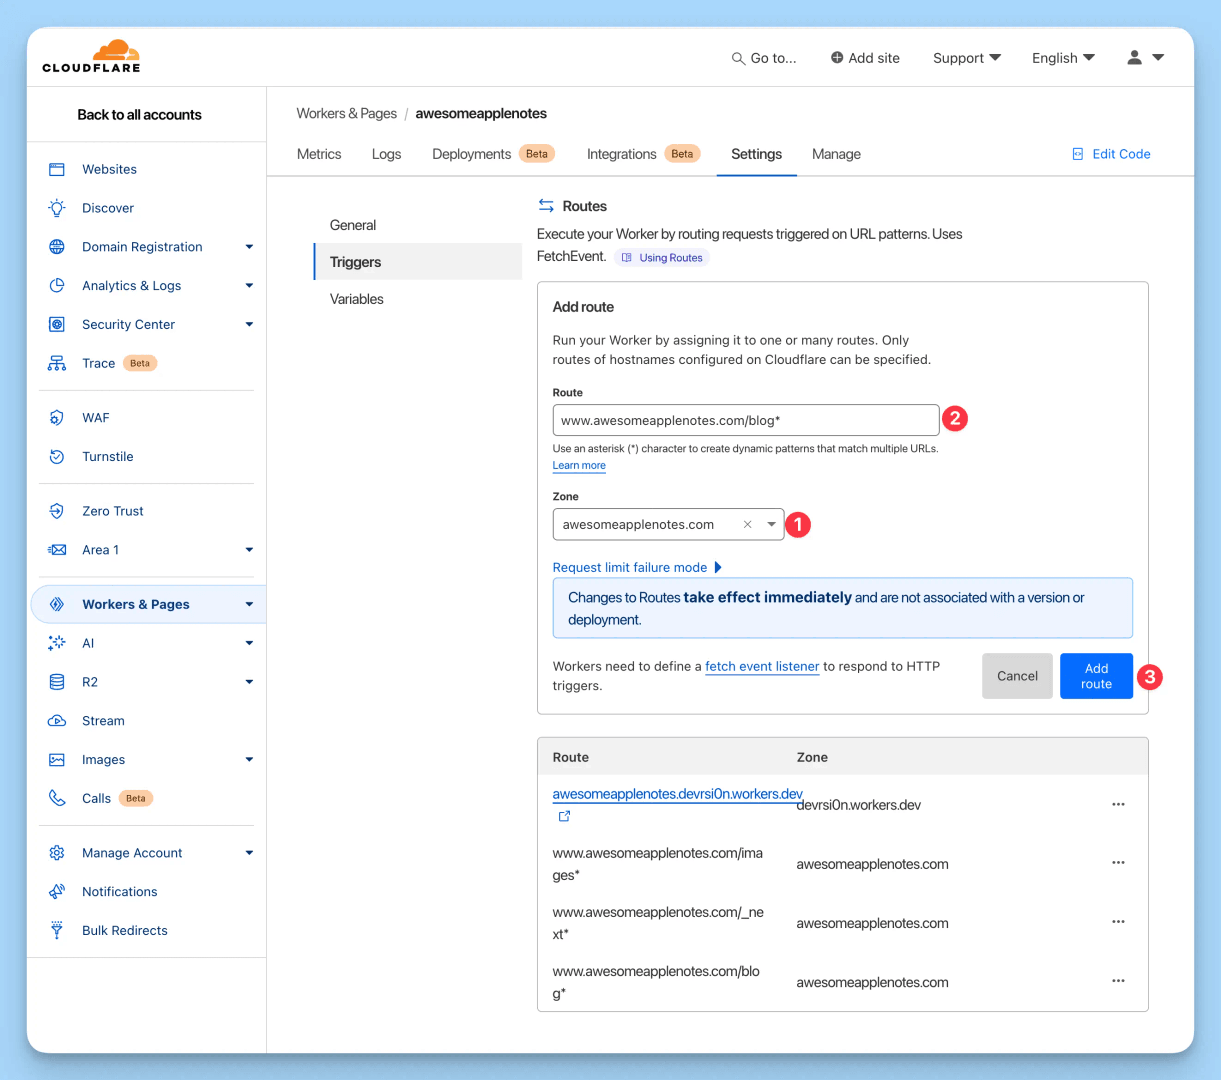Screen dimensions: 1221x1080
Task: Click the Add route button
Action: point(1096,676)
